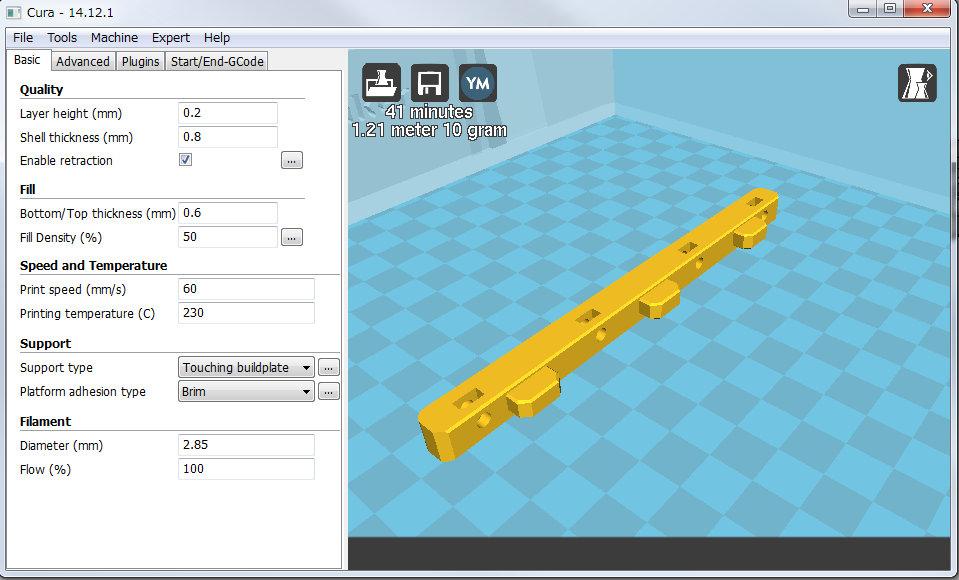959x580 pixels.
Task: Click the Printing temperature input field
Action: (x=246, y=313)
